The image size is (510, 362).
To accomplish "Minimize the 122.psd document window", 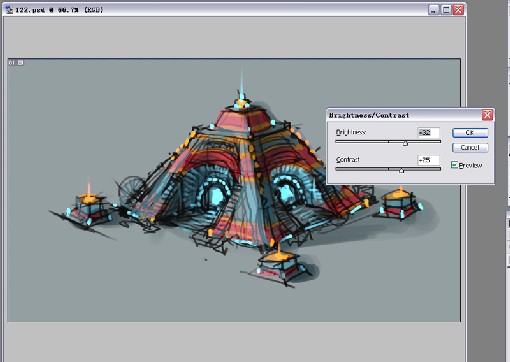I will click(433, 10).
